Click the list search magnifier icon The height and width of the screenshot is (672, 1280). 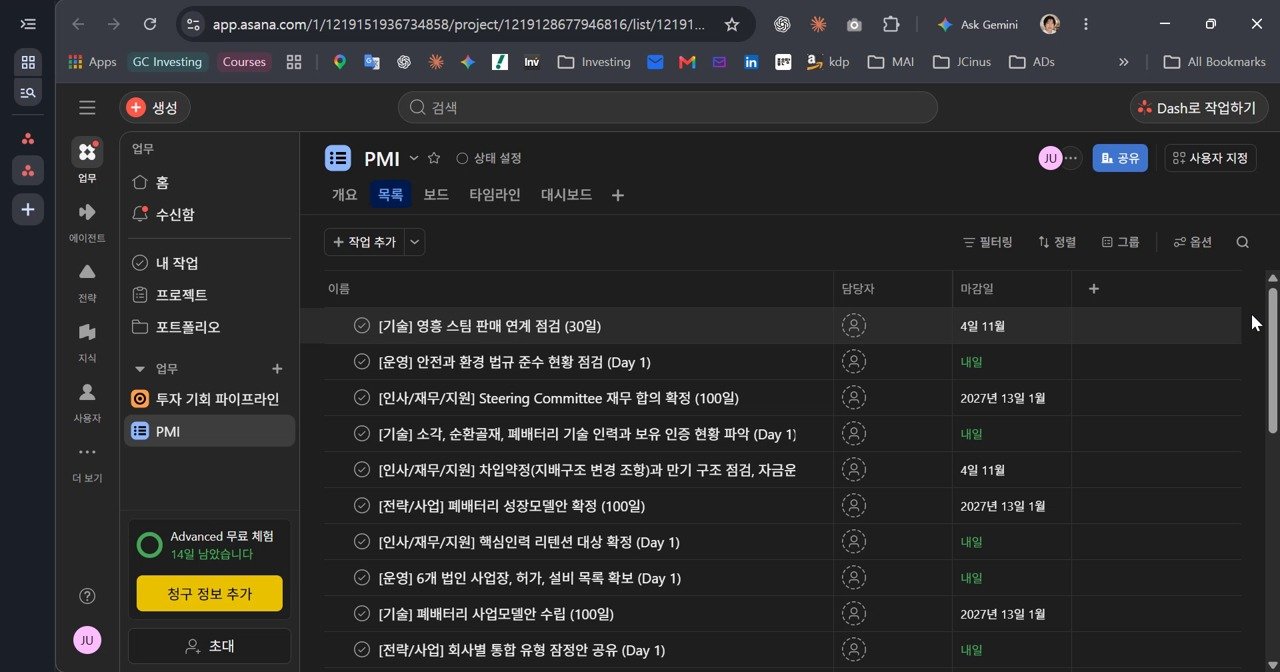[x=1243, y=242]
